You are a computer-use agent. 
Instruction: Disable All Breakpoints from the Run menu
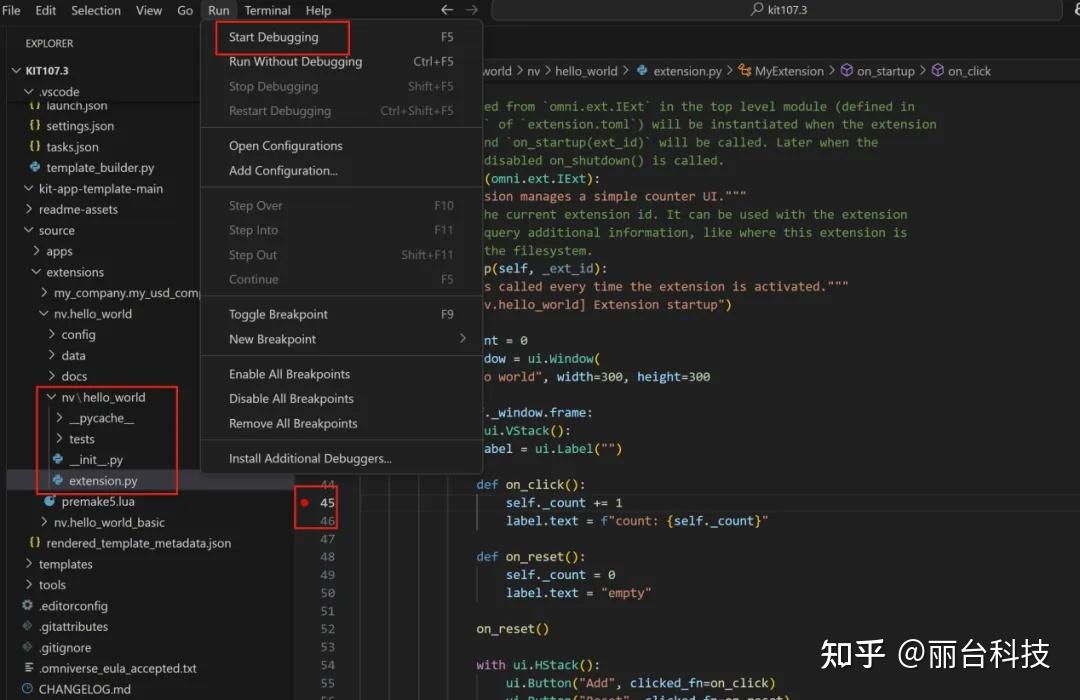(288, 399)
